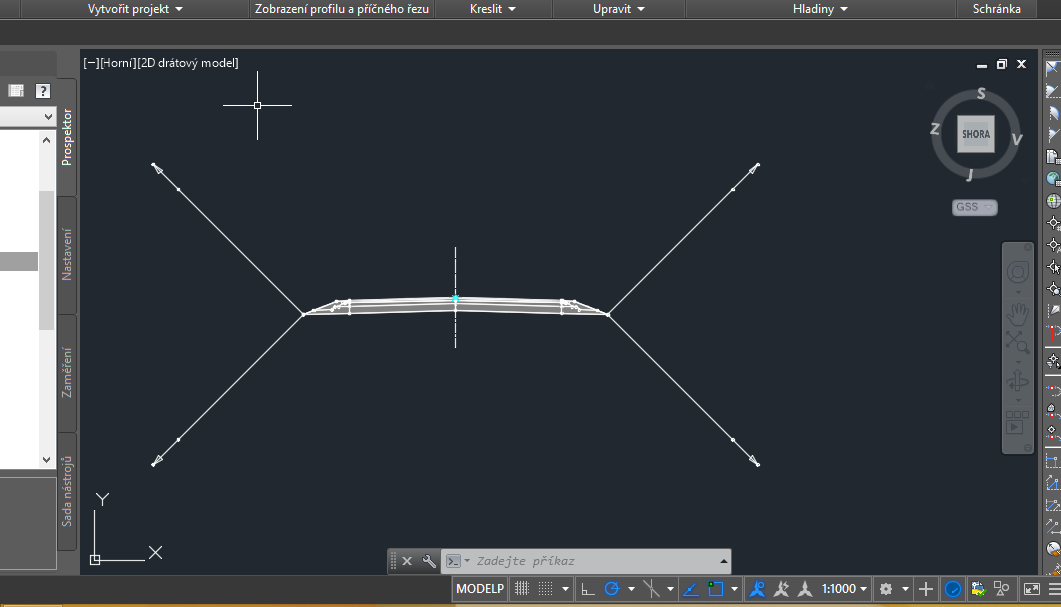The height and width of the screenshot is (607, 1061).
Task: Click the Pan hand tool in navigation bar
Action: 1018,312
